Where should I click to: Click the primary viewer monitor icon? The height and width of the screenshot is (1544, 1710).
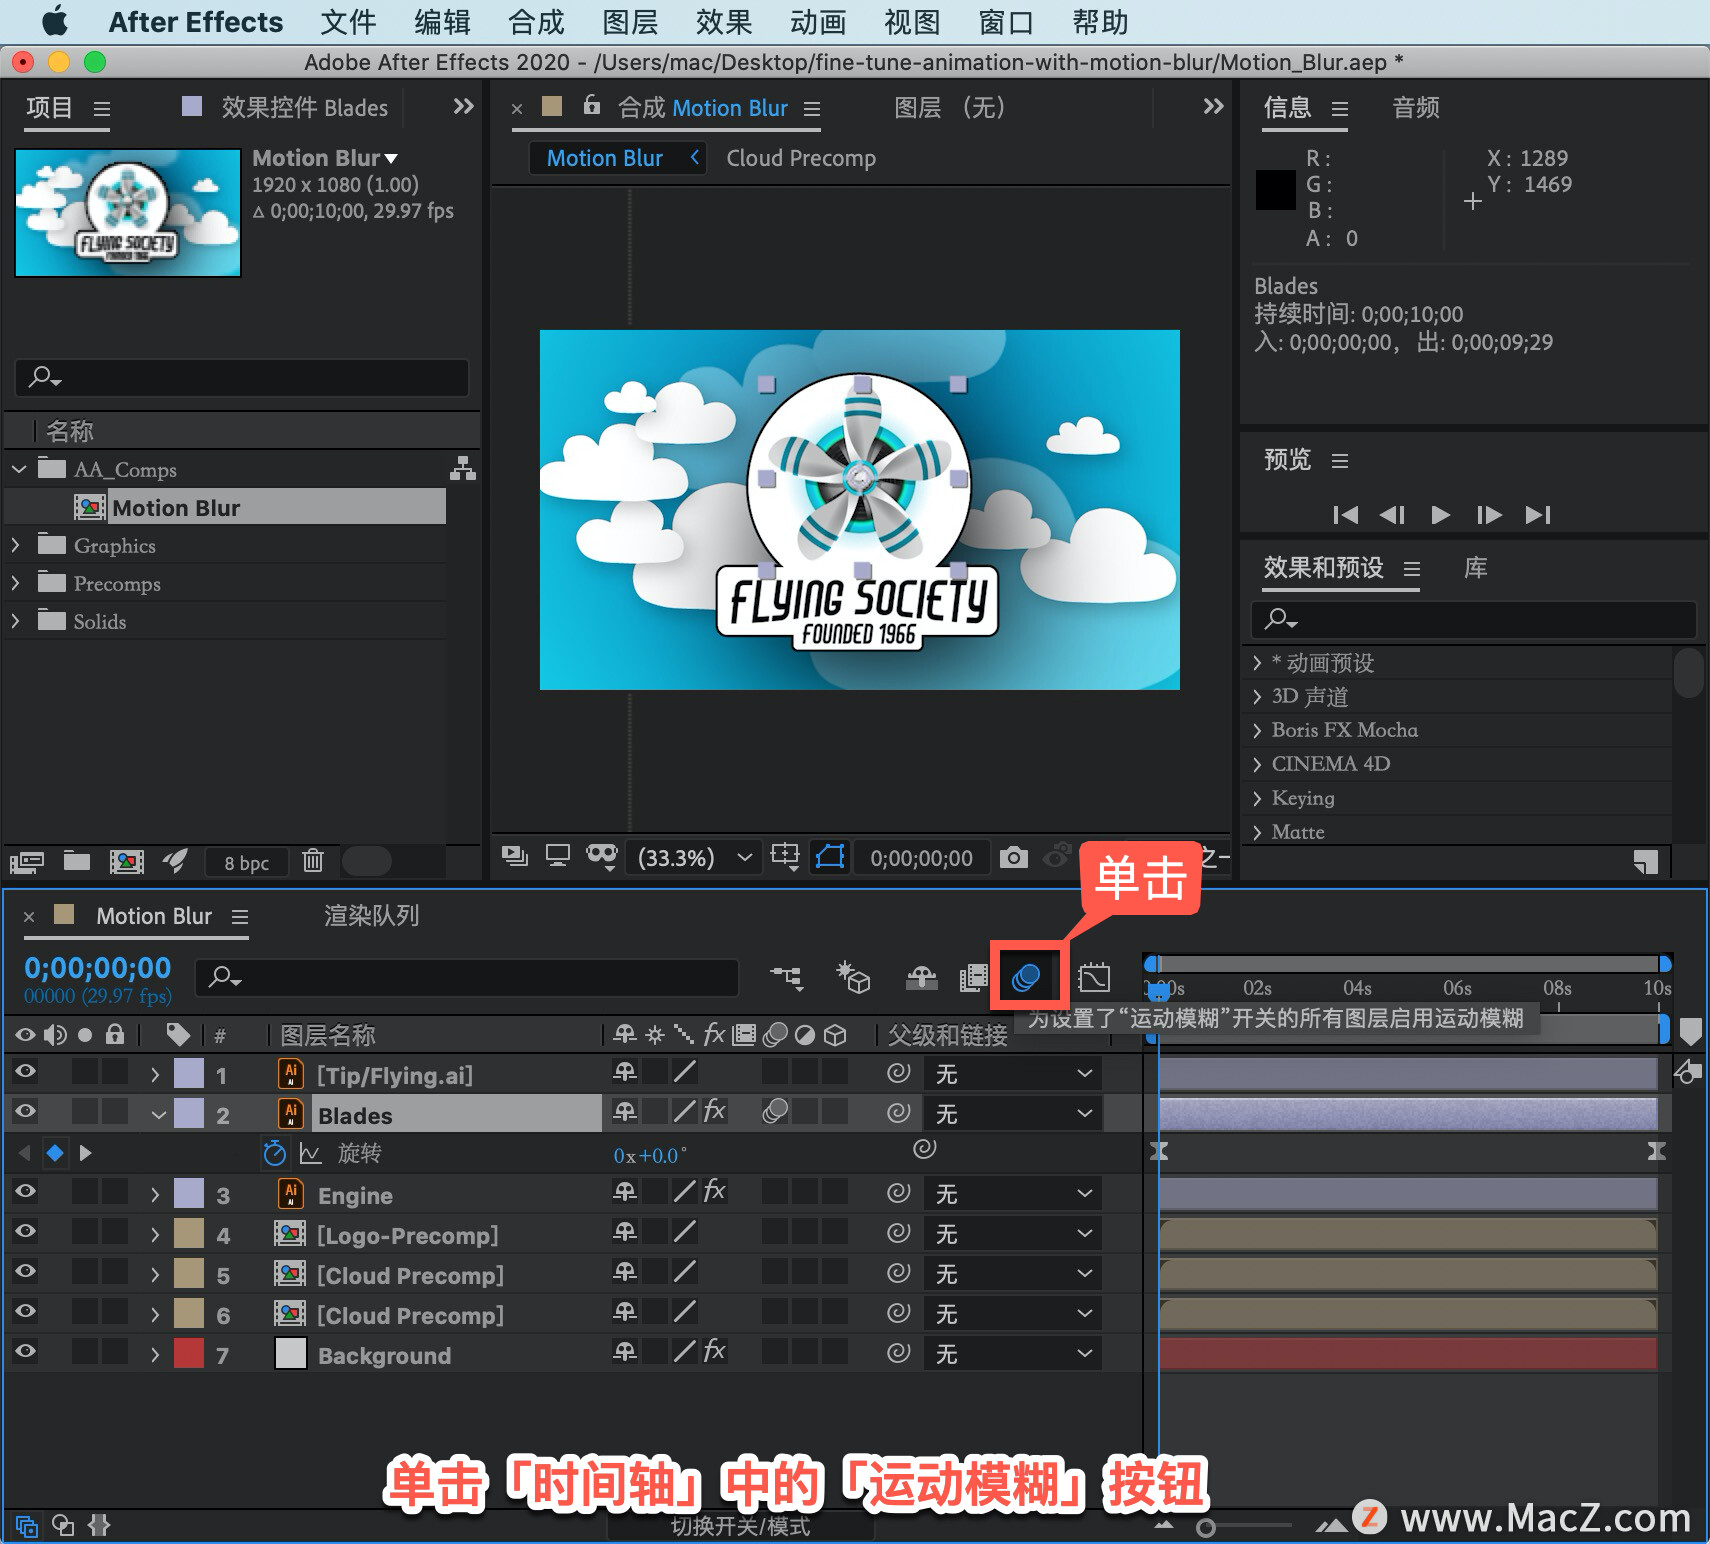[558, 856]
